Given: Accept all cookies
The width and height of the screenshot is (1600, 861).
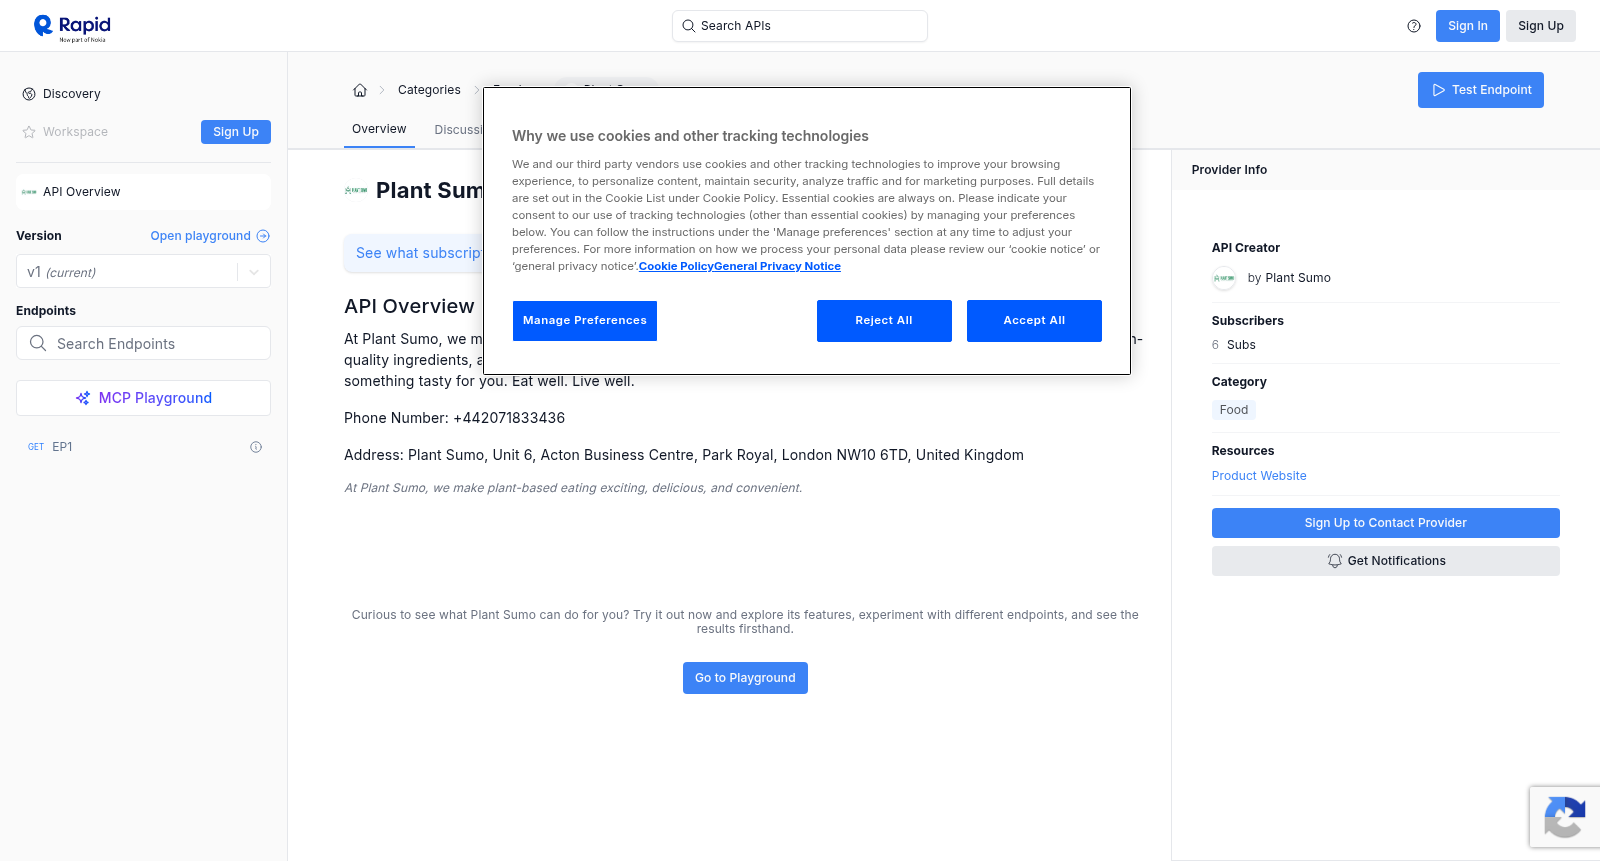Looking at the screenshot, I should pyautogui.click(x=1034, y=321).
